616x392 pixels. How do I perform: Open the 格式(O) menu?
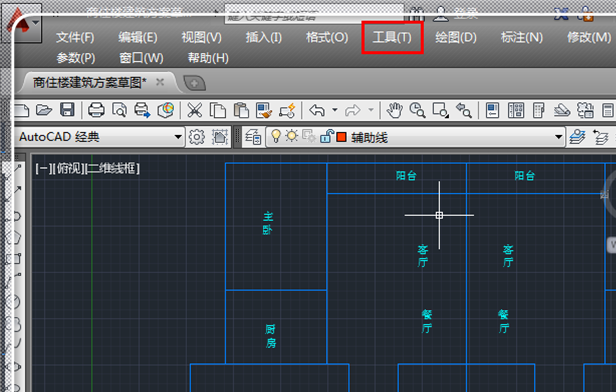pyautogui.click(x=327, y=38)
